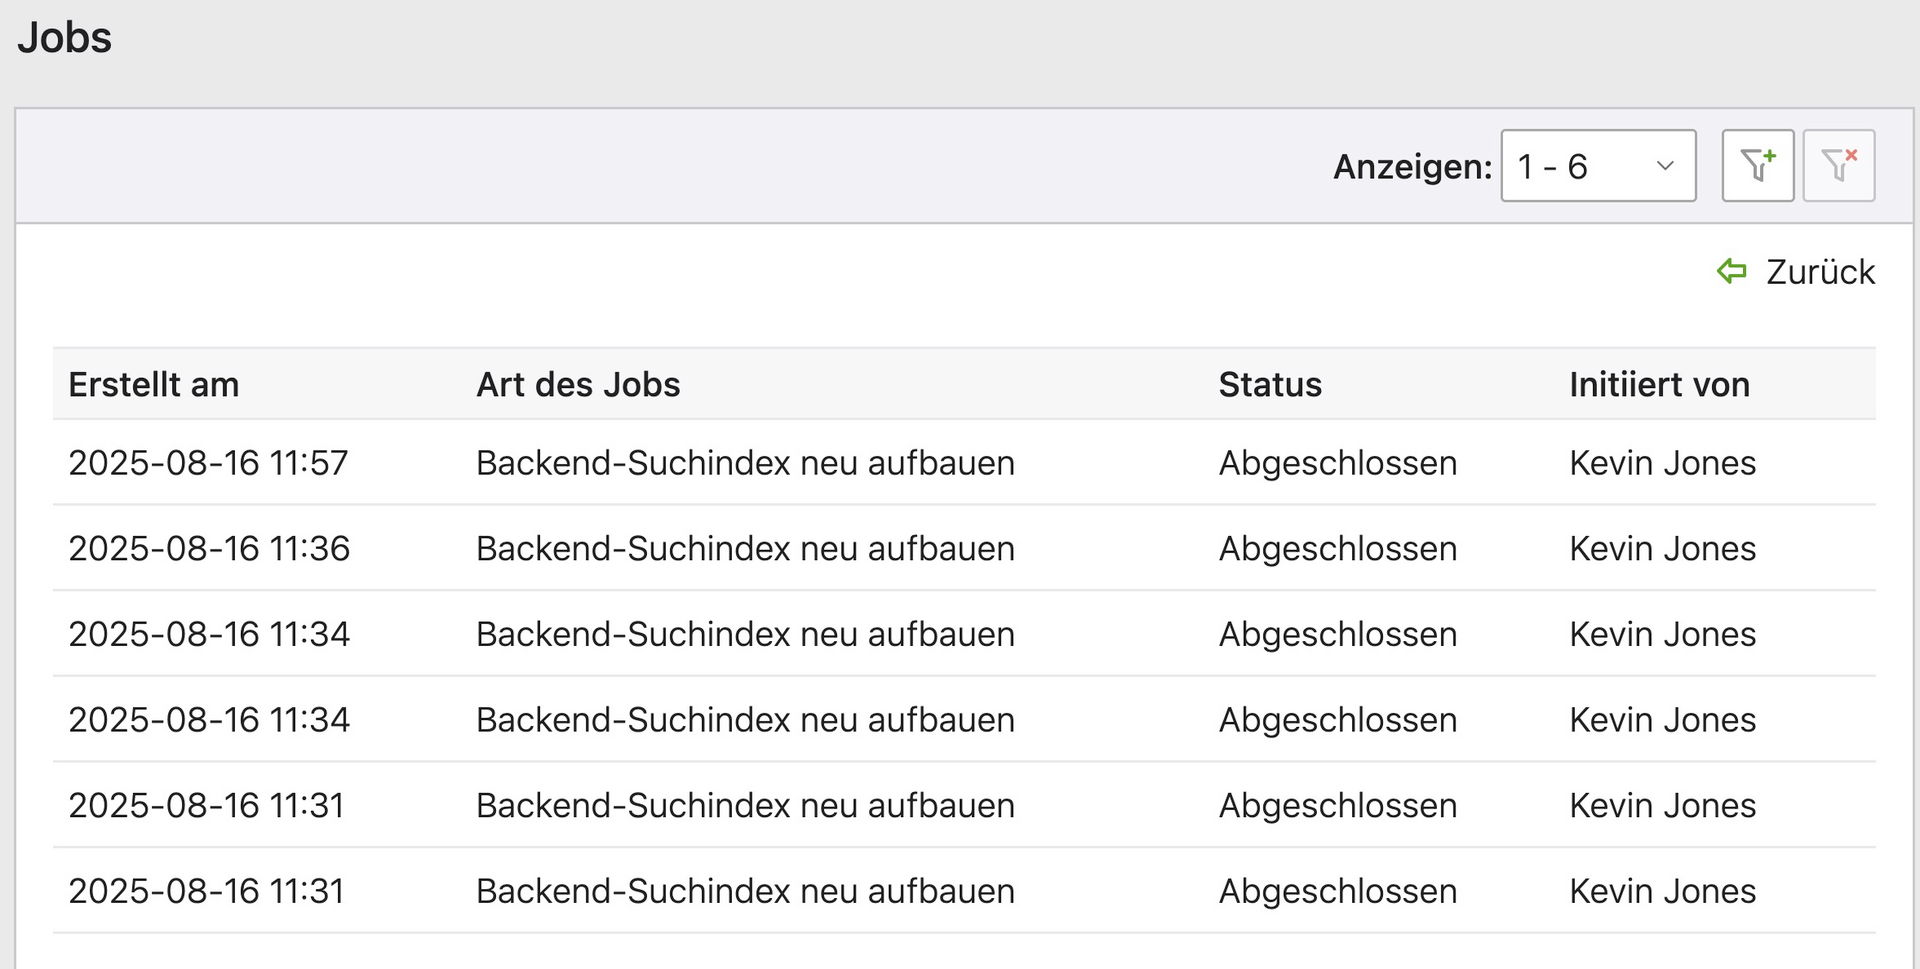This screenshot has height=969, width=1920.
Task: Sort by the "Erstellt am" column header
Action: 154,385
